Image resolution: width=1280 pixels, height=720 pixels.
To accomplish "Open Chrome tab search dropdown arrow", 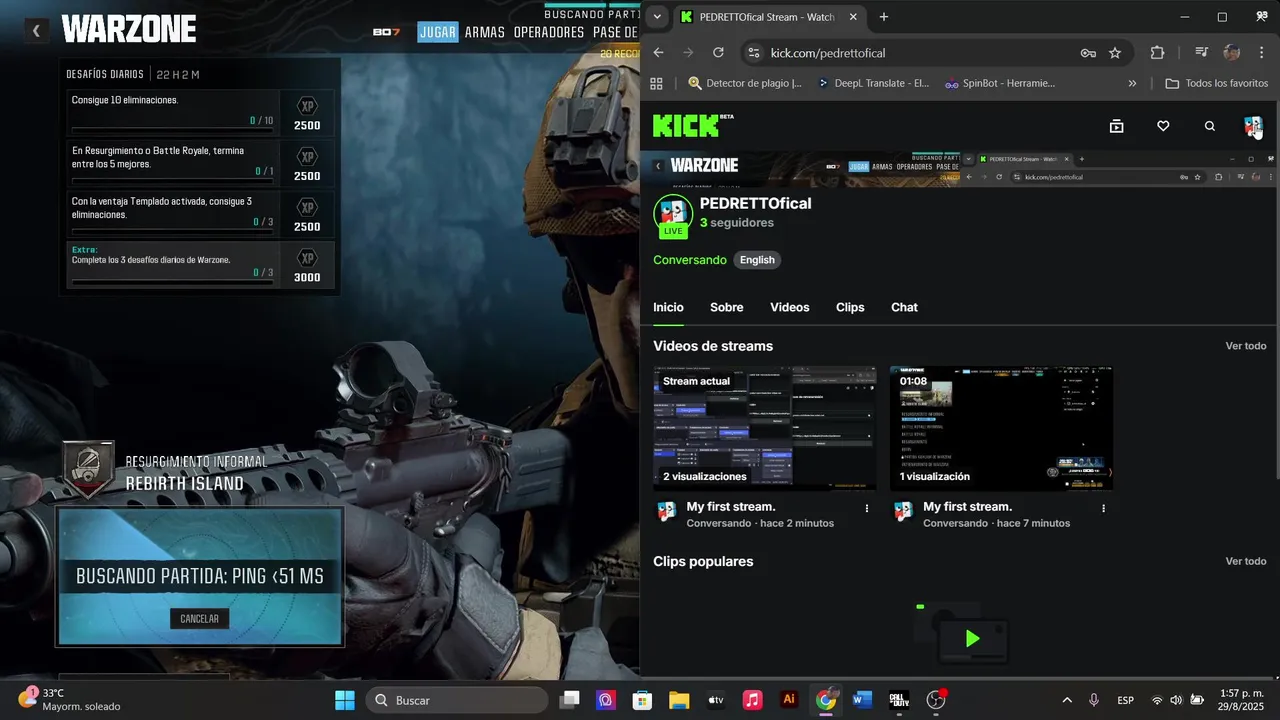I will [x=656, y=17].
